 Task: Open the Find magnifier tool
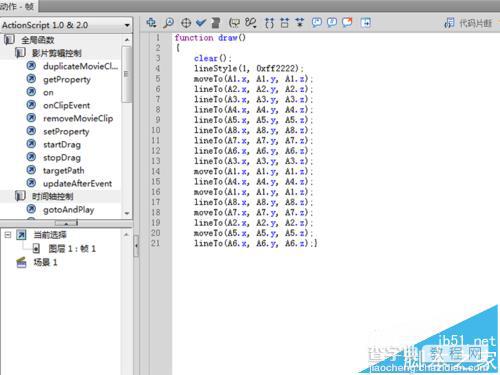(x=169, y=23)
